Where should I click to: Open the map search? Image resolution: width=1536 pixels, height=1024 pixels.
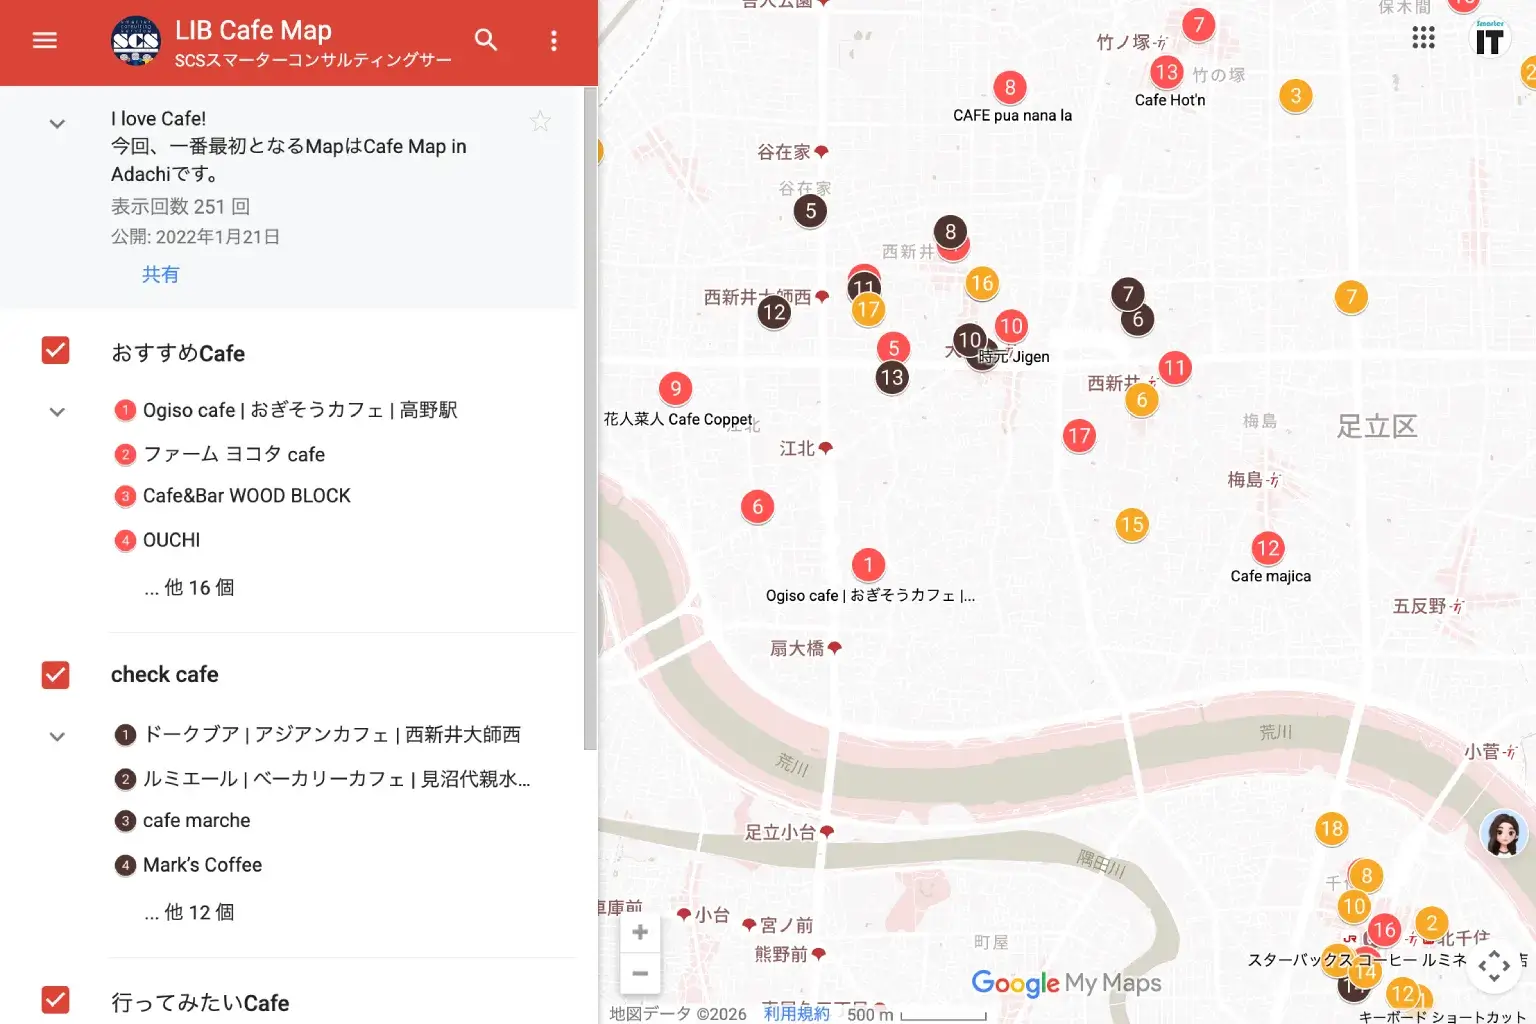tap(486, 40)
